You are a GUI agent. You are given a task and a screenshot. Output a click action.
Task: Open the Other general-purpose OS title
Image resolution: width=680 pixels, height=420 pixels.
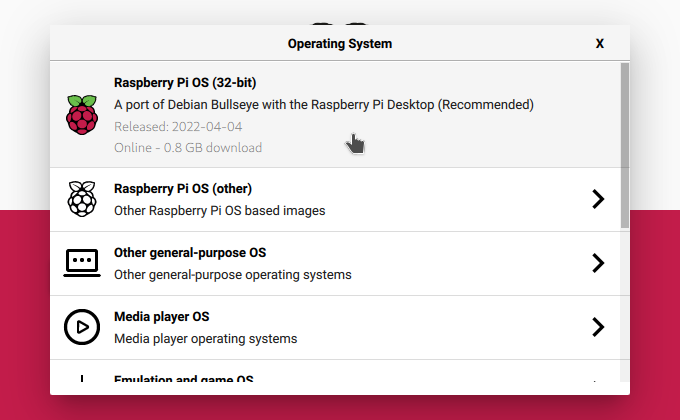point(190,253)
